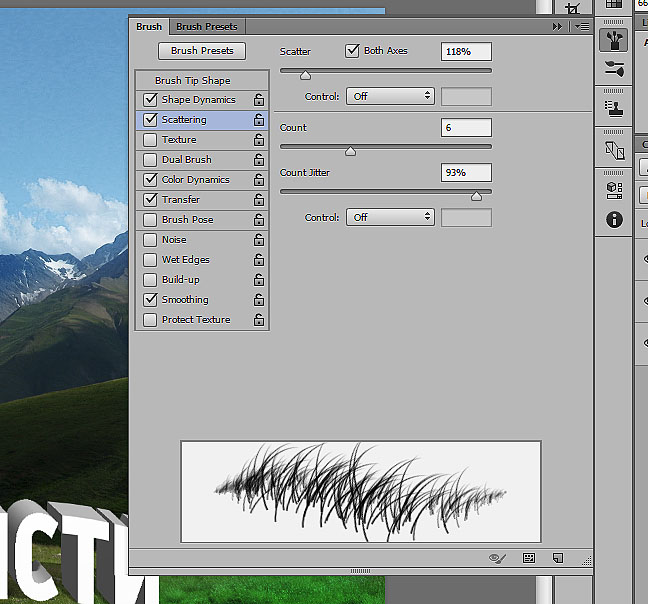This screenshot has height=604, width=648.
Task: Select the Crop tool icon at top
Action: [x=572, y=8]
